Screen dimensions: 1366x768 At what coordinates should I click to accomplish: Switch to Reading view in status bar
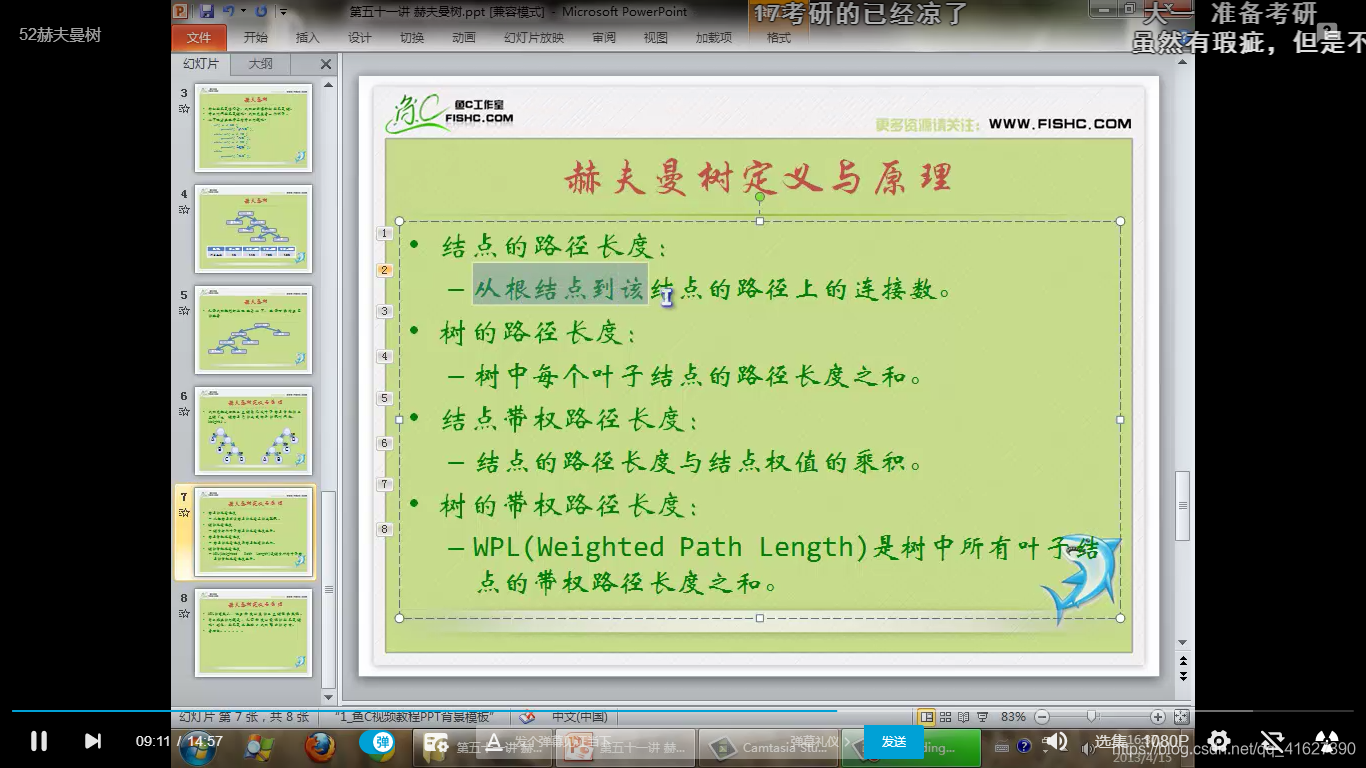[964, 717]
